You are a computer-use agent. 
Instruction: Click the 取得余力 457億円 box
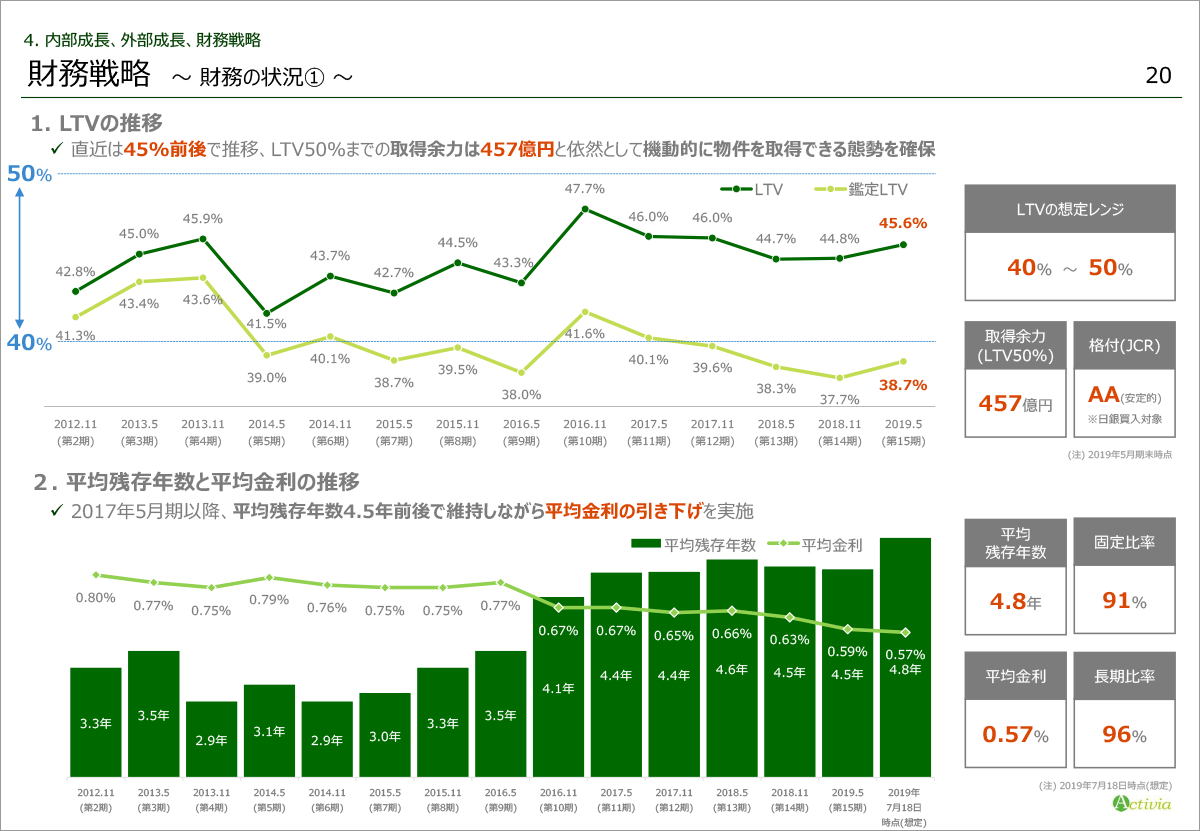pos(1014,380)
